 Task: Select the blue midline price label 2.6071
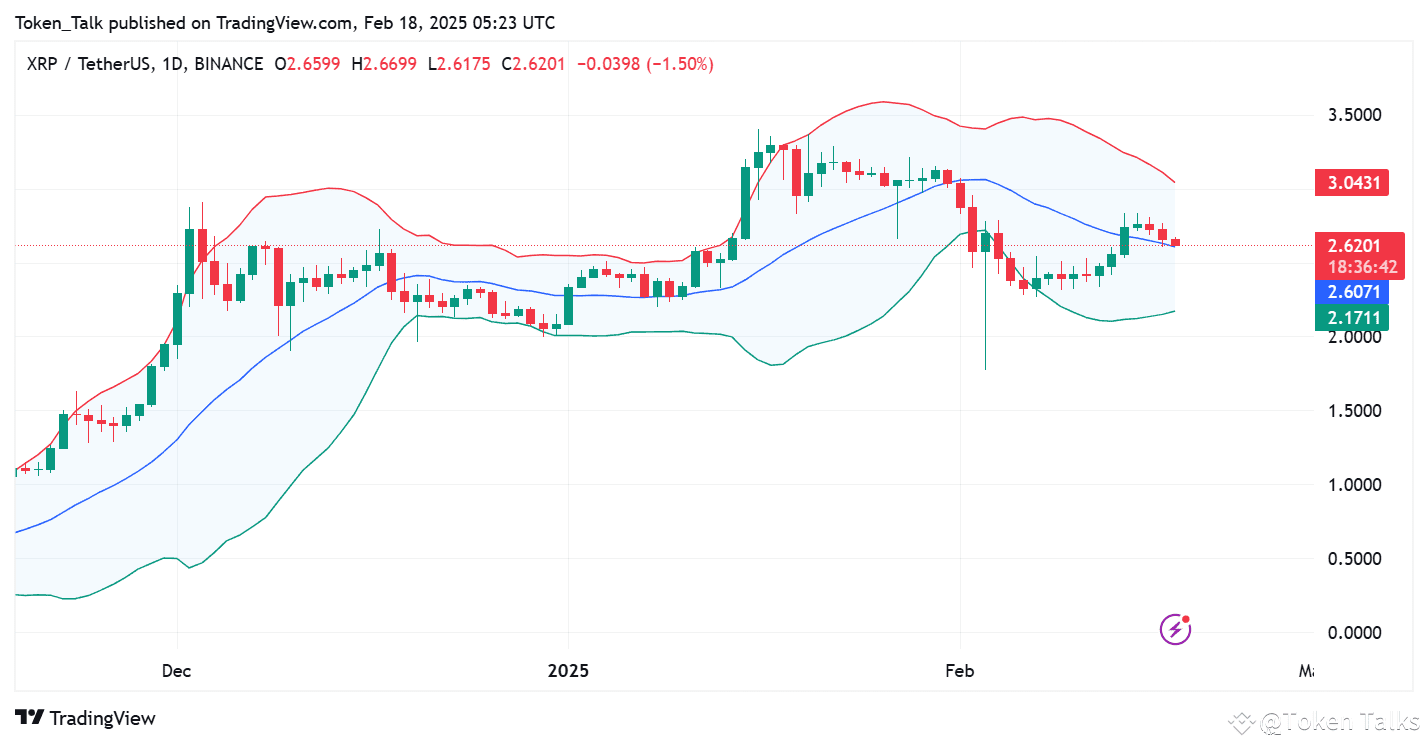point(1352,291)
